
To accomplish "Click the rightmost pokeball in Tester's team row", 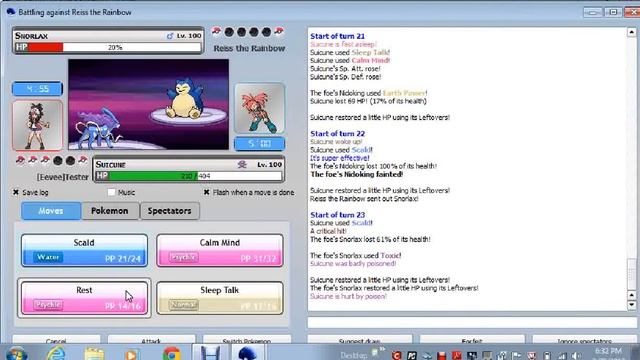I will pyautogui.click(x=83, y=160).
